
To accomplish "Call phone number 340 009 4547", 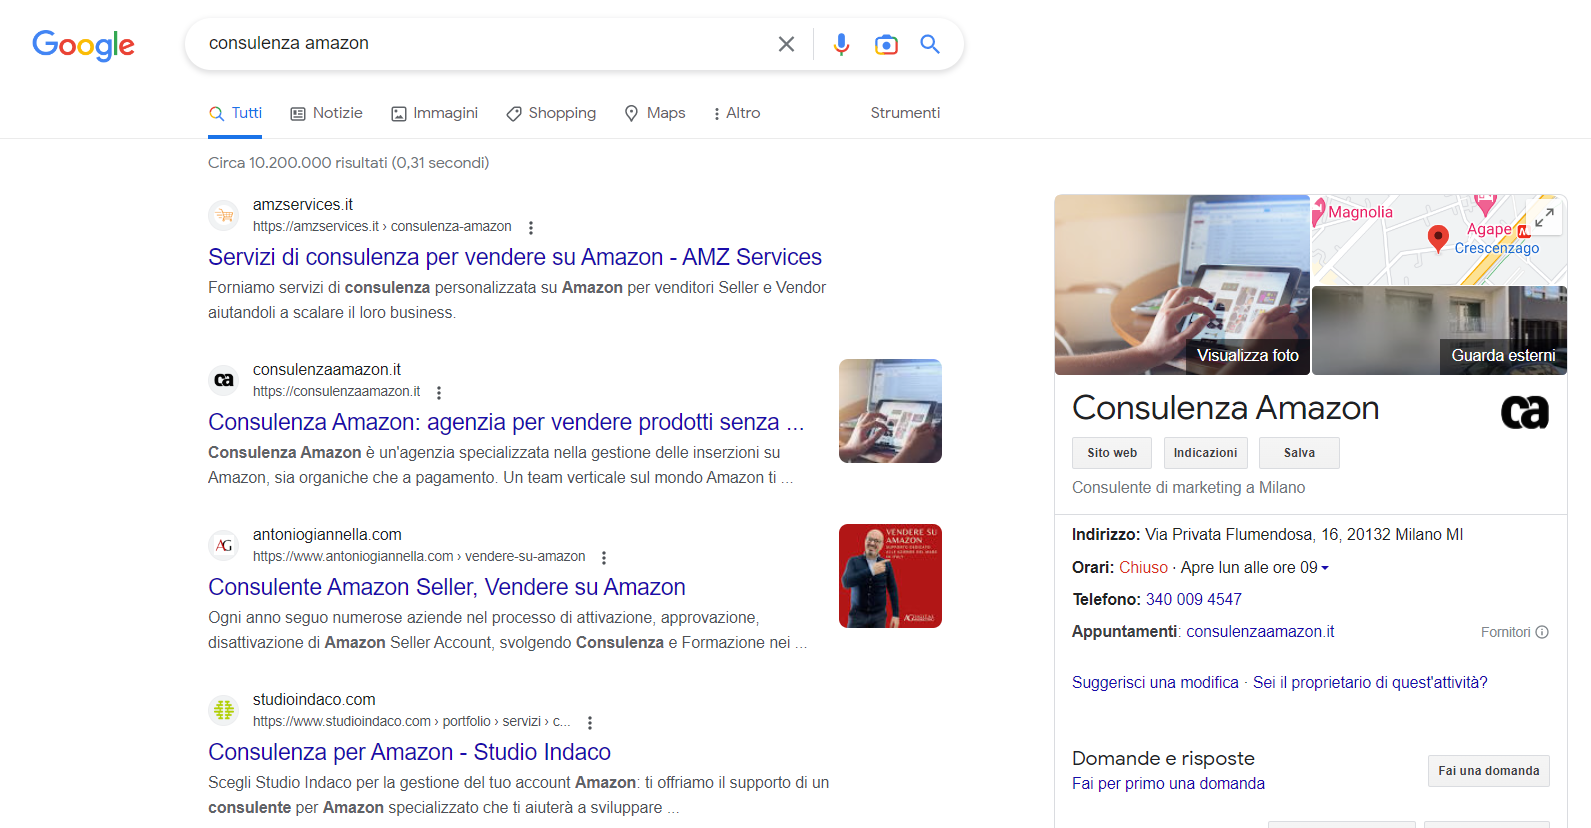I will point(1194,599).
